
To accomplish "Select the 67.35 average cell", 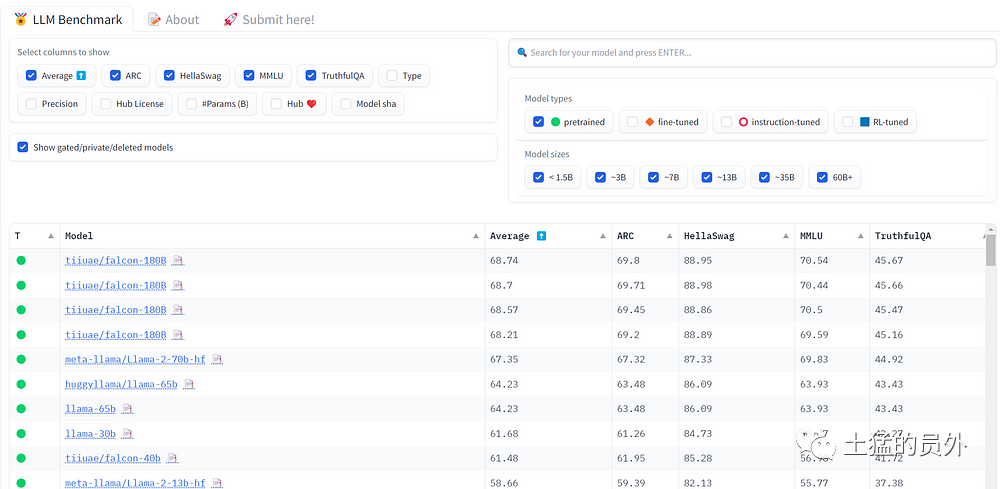I will (548, 359).
